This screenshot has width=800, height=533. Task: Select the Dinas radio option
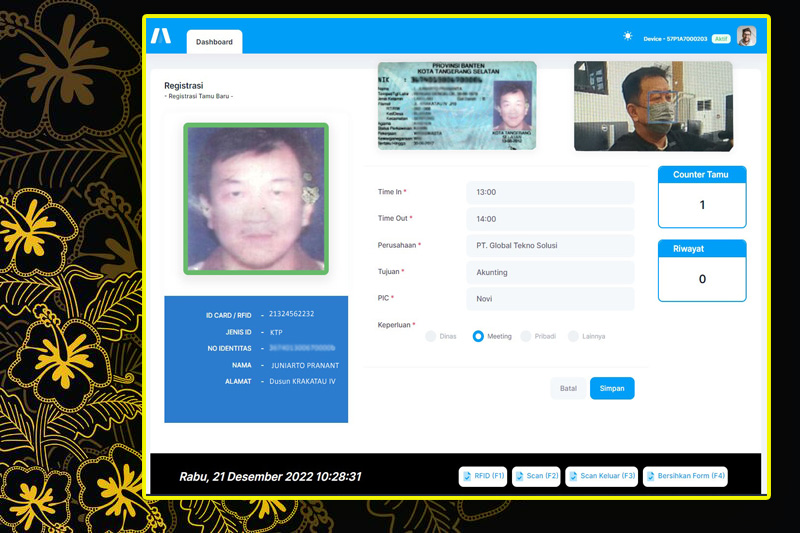pos(431,336)
